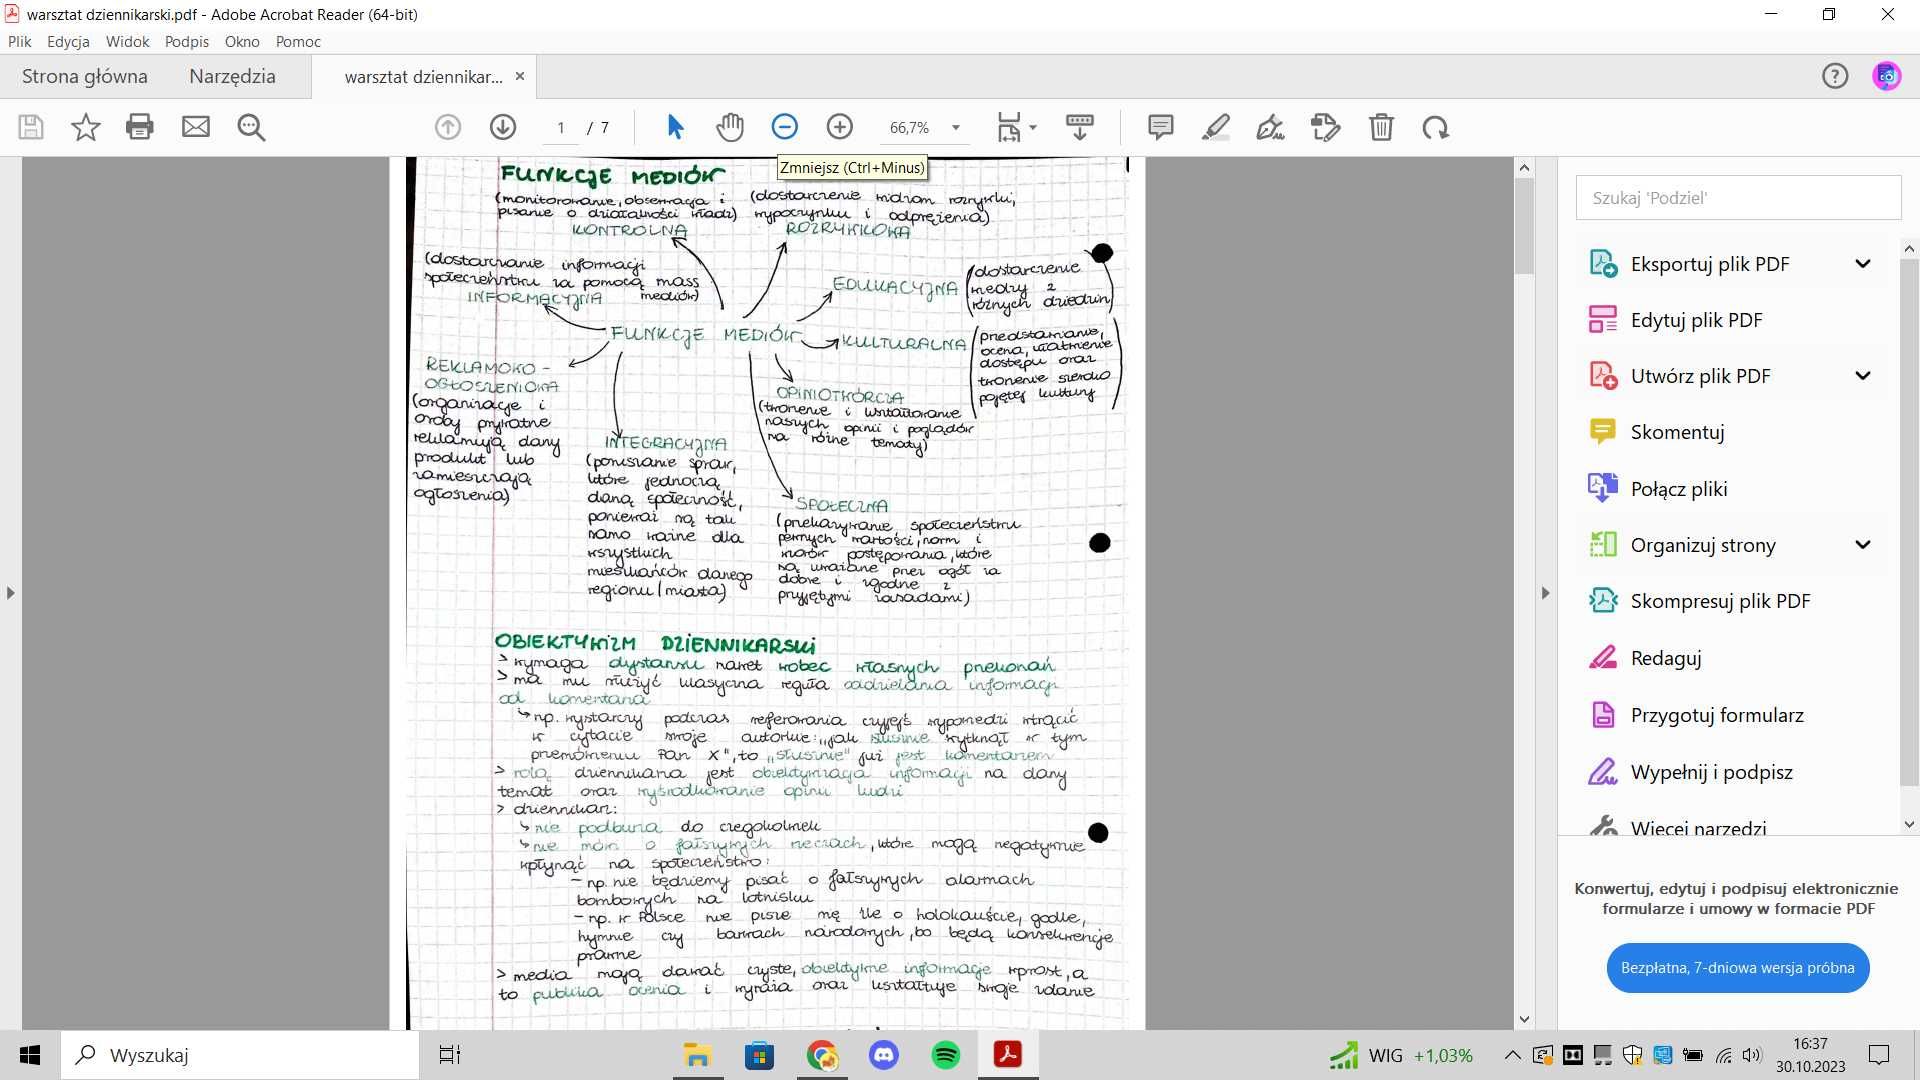Image resolution: width=1920 pixels, height=1080 pixels.
Task: Expand the left navigation pane arrow
Action: click(11, 593)
